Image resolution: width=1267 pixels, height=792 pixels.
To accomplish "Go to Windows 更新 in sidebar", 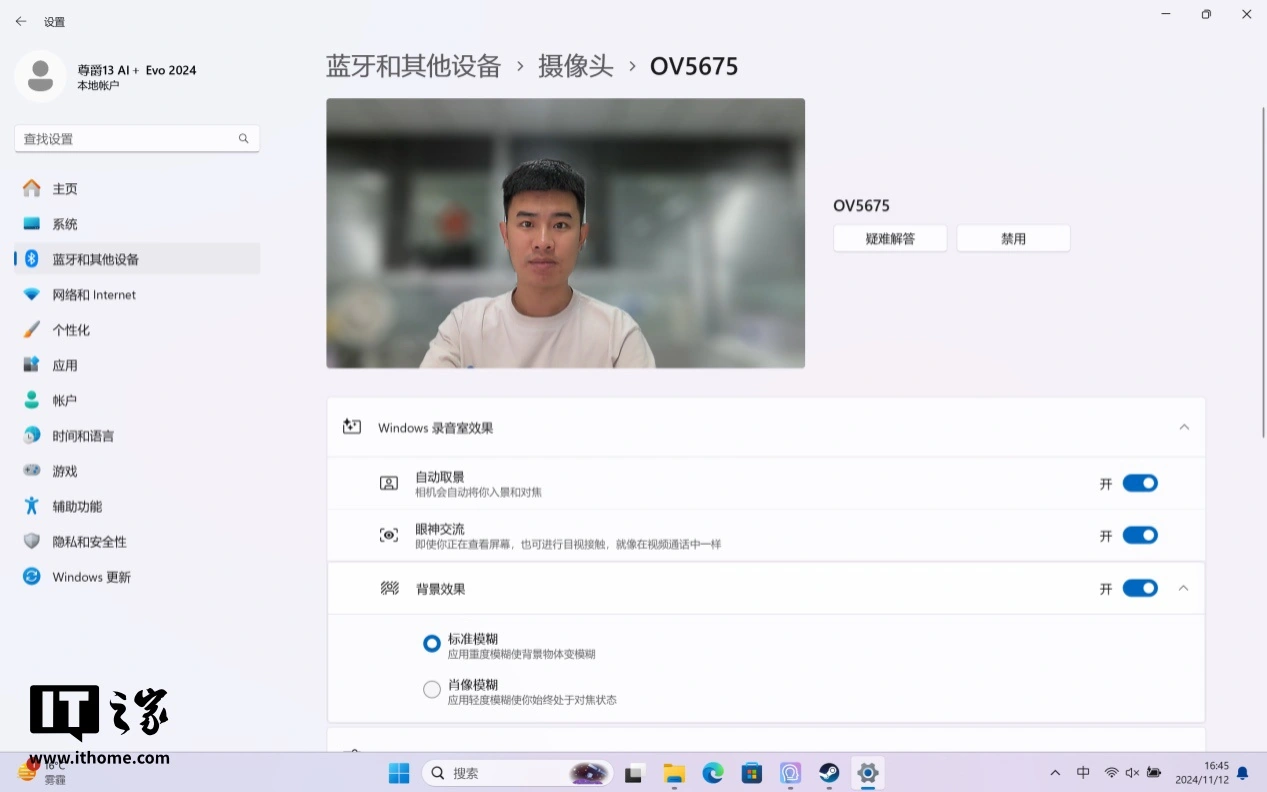I will pyautogui.click(x=91, y=577).
